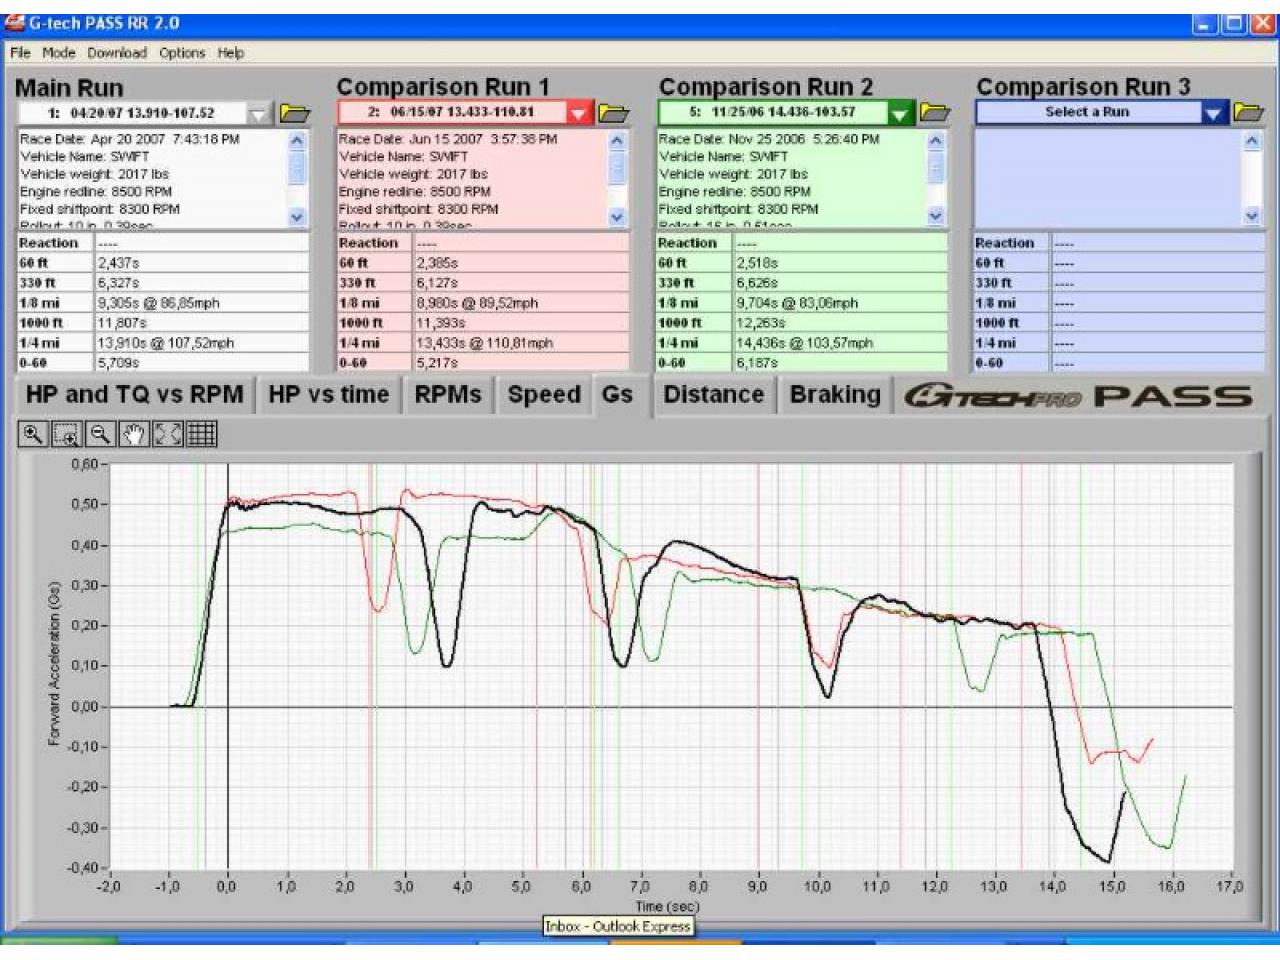Switch to the RPMs tab
The width and height of the screenshot is (1280, 960).
448,394
